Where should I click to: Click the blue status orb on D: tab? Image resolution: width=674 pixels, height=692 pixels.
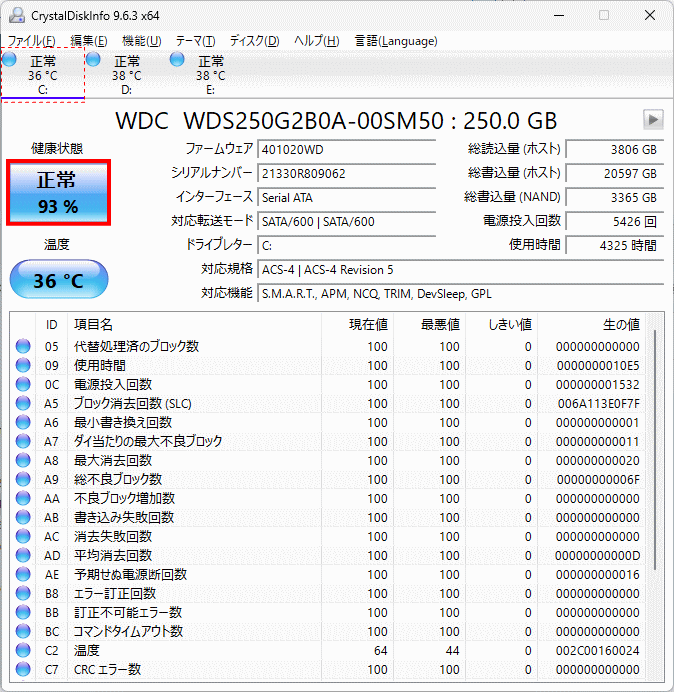coord(93,59)
